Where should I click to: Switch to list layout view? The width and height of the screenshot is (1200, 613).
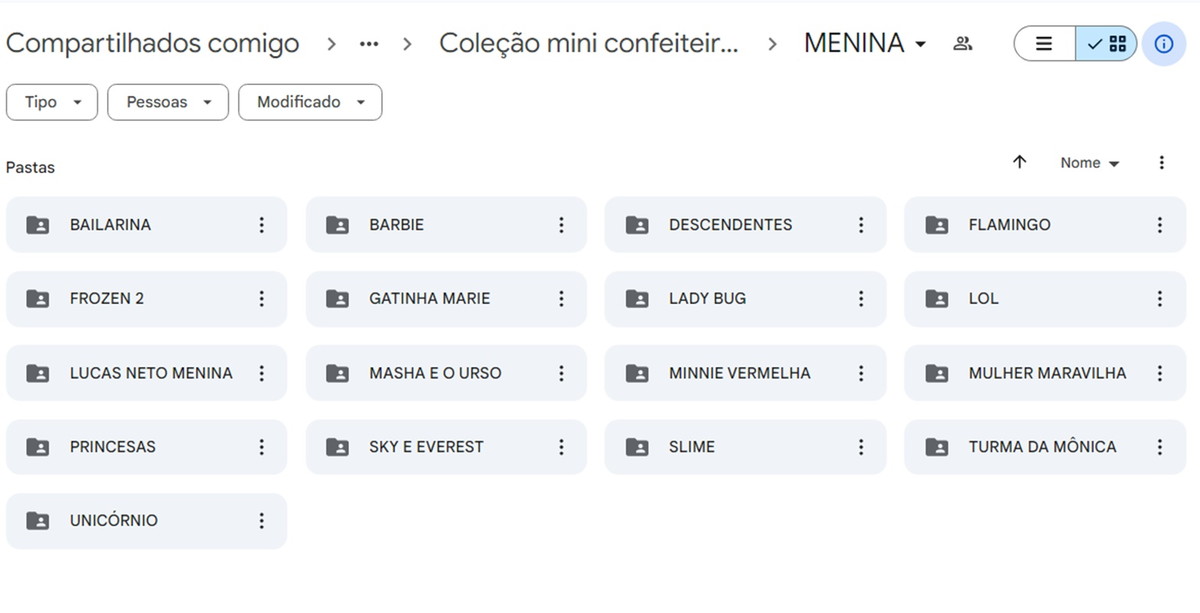coord(1045,44)
